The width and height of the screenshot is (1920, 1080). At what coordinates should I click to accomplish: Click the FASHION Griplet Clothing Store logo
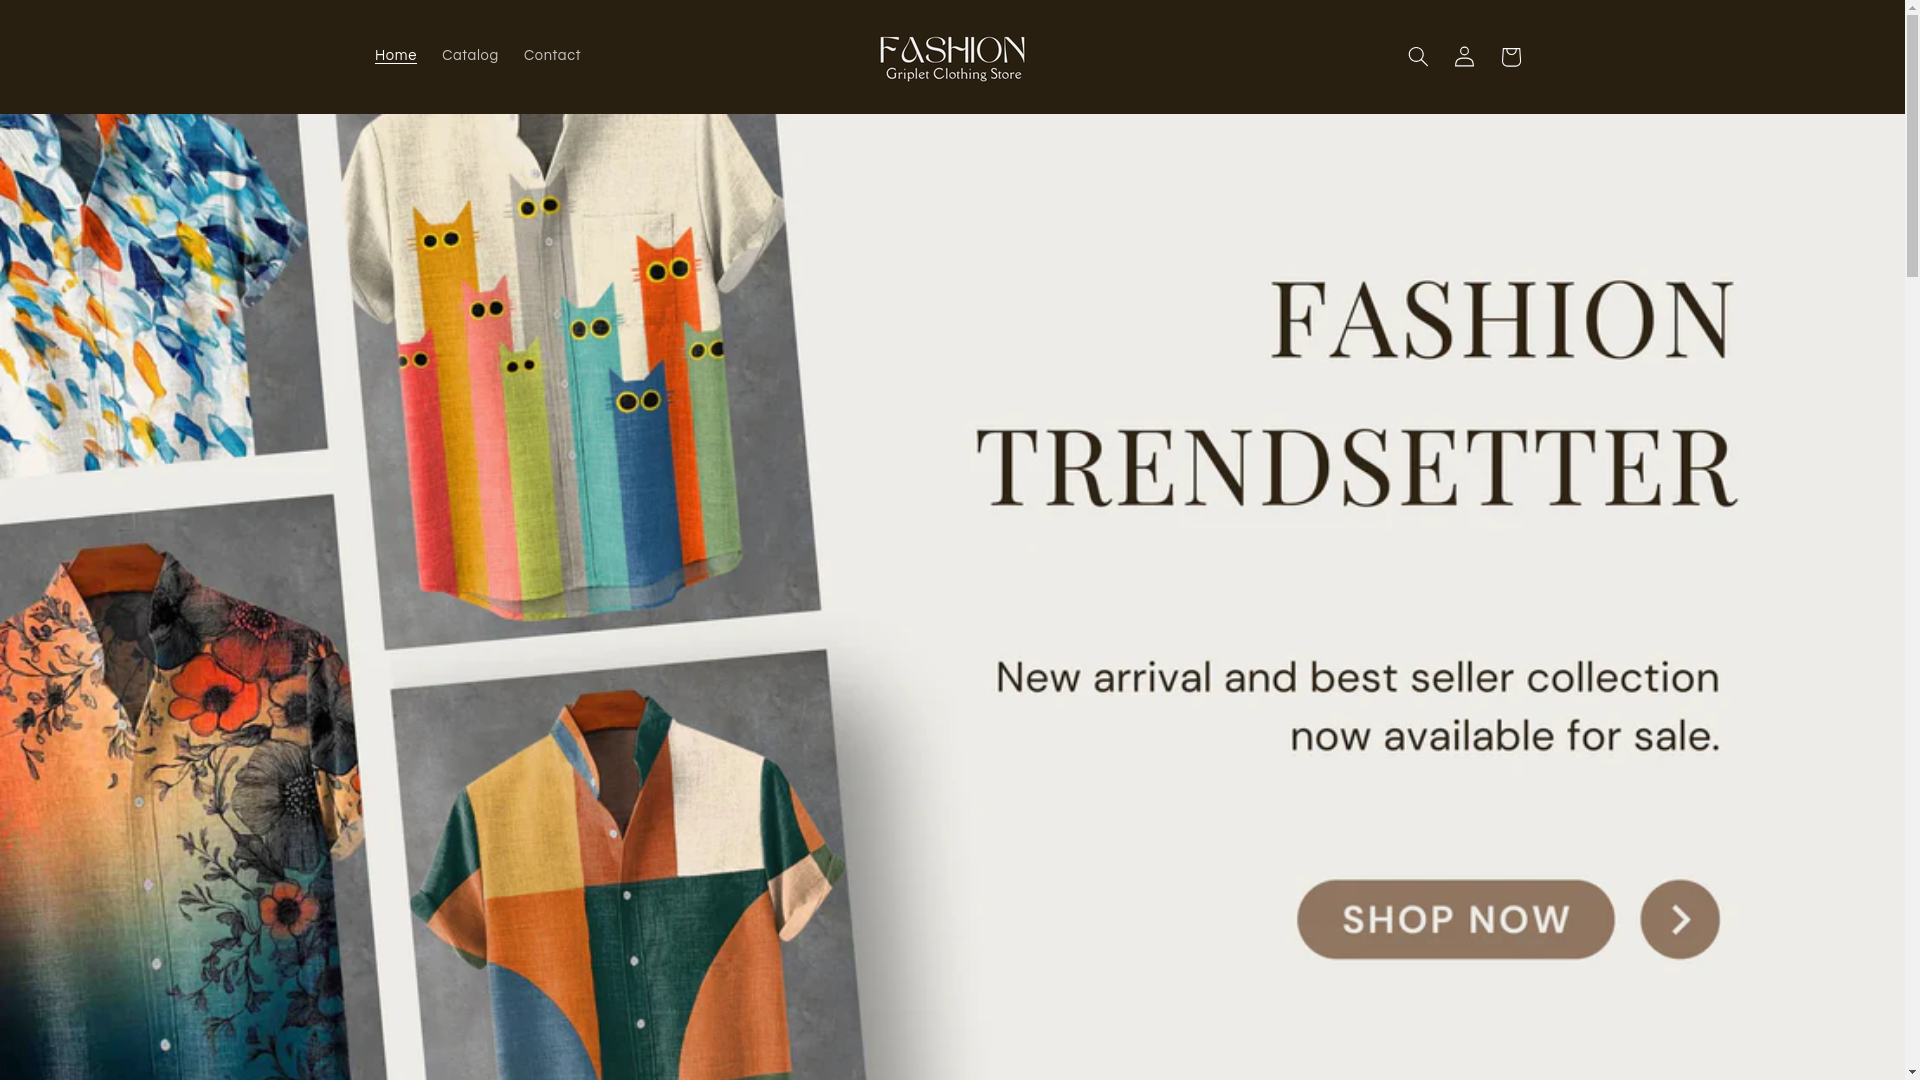(x=952, y=57)
